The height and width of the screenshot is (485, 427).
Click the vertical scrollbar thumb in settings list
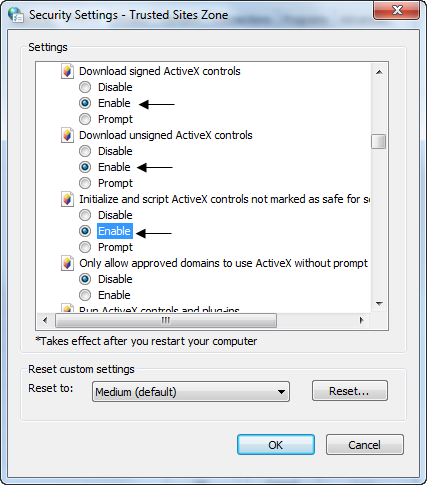click(379, 141)
